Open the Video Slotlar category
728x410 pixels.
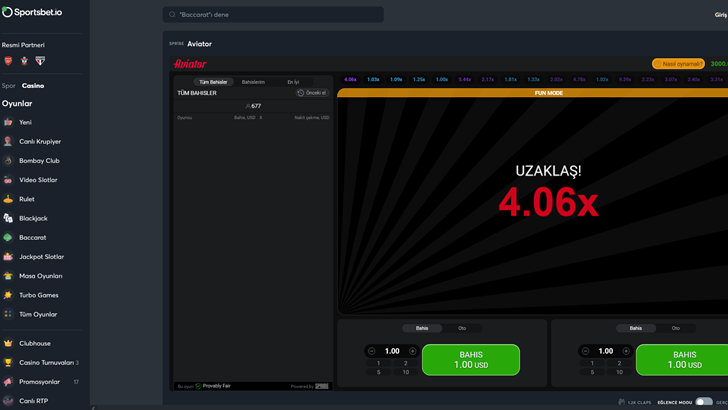[38, 180]
